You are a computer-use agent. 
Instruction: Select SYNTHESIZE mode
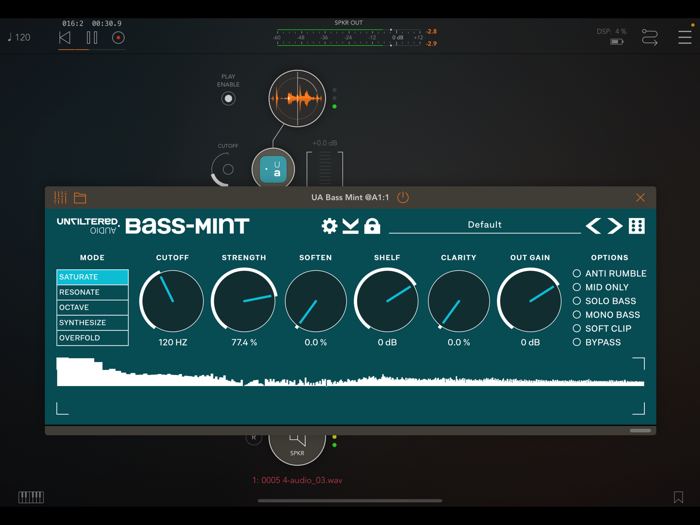pos(92,322)
